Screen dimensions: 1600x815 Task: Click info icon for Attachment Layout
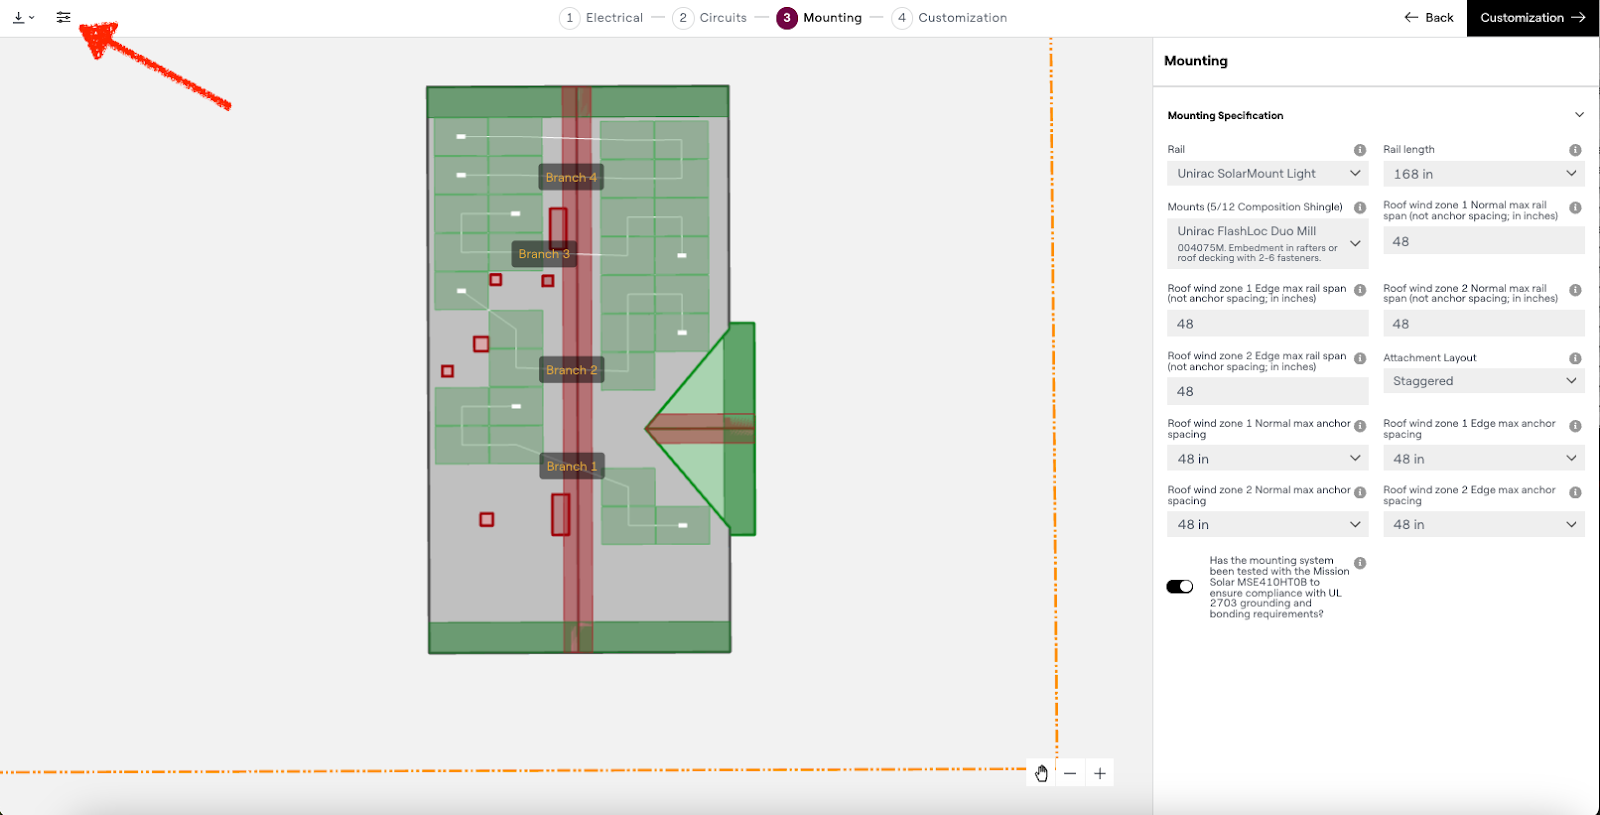[1575, 358]
